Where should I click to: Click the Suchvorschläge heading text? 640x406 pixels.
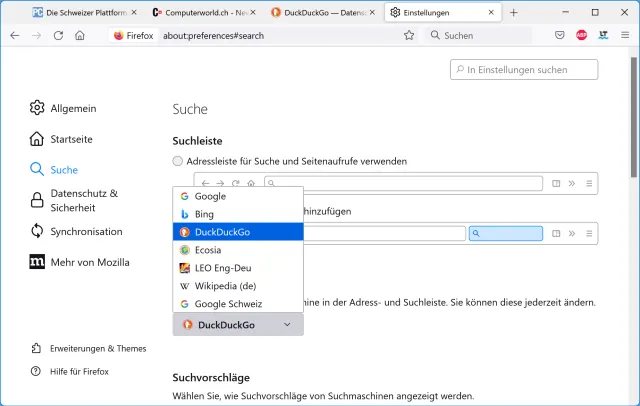[x=211, y=377]
